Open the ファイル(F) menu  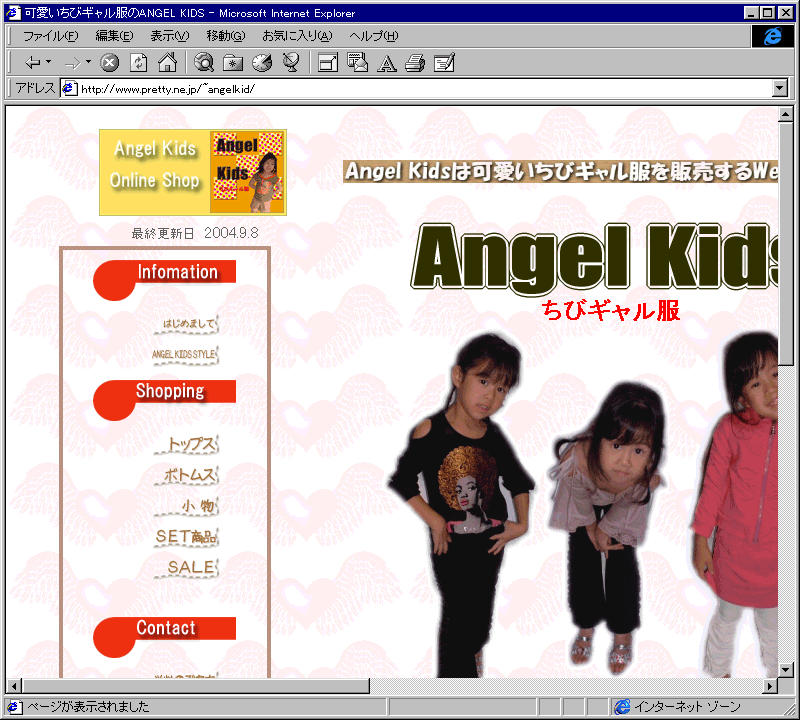[51, 36]
